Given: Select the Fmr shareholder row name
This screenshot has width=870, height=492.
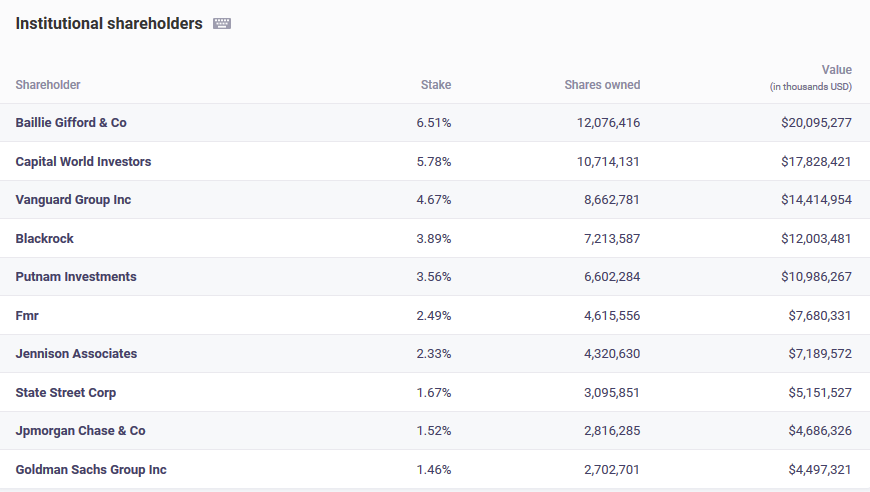Looking at the screenshot, I should (x=27, y=316).
